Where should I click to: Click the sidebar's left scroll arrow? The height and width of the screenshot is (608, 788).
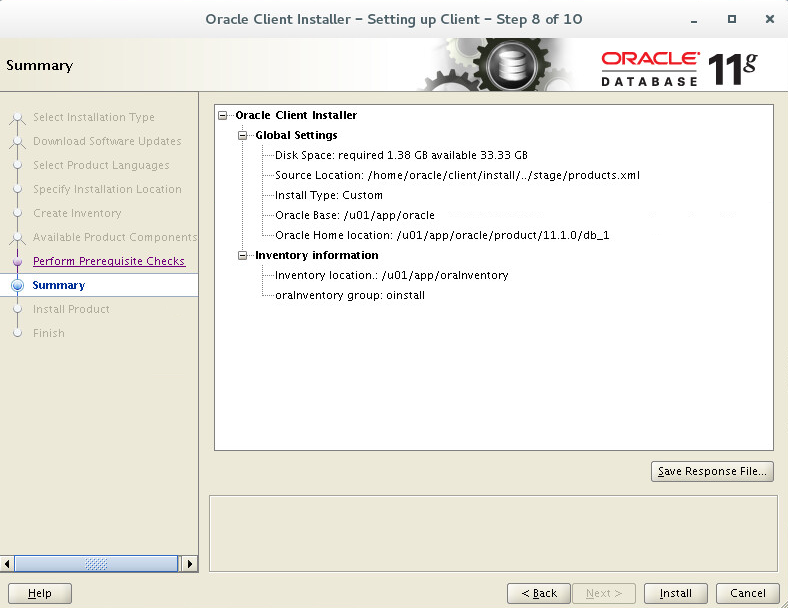[7, 564]
